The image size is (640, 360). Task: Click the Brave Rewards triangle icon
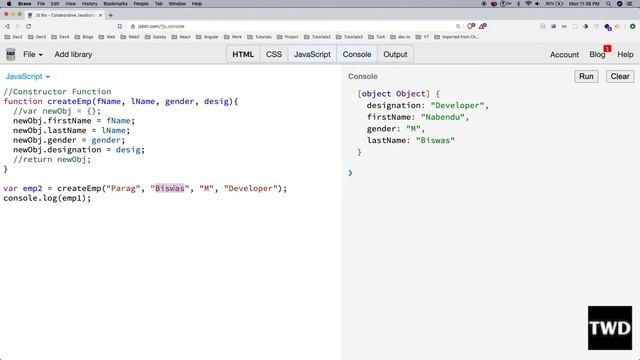pos(483,26)
